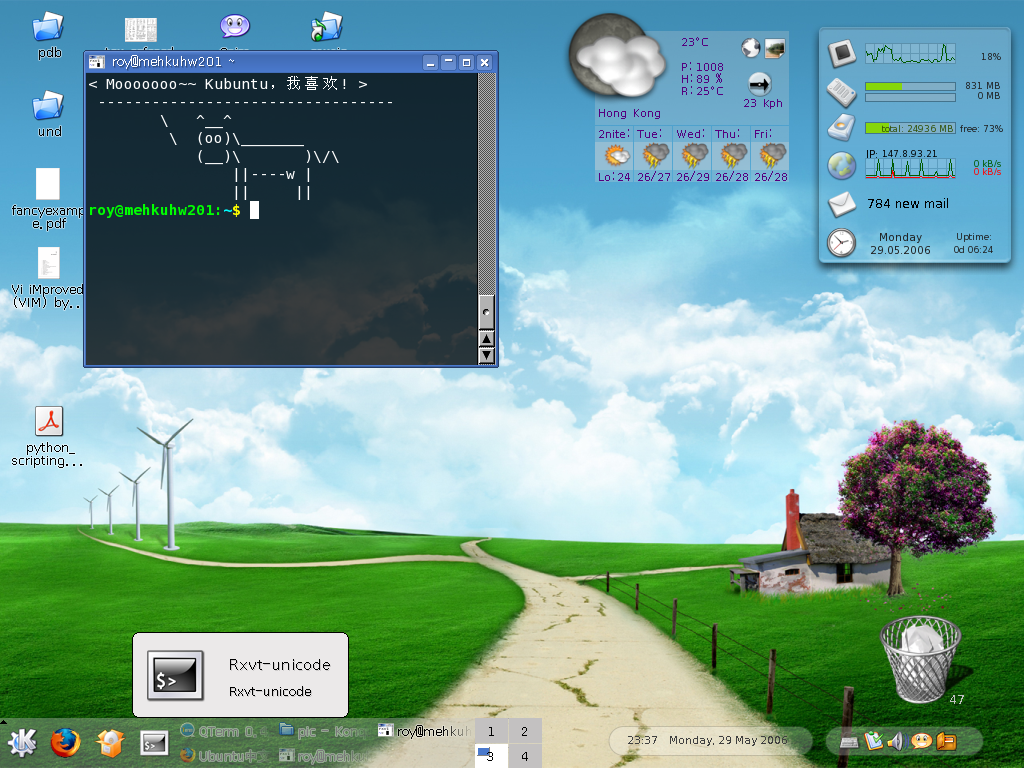Select 2nite forecast icon
The width and height of the screenshot is (1024, 768).
[615, 156]
